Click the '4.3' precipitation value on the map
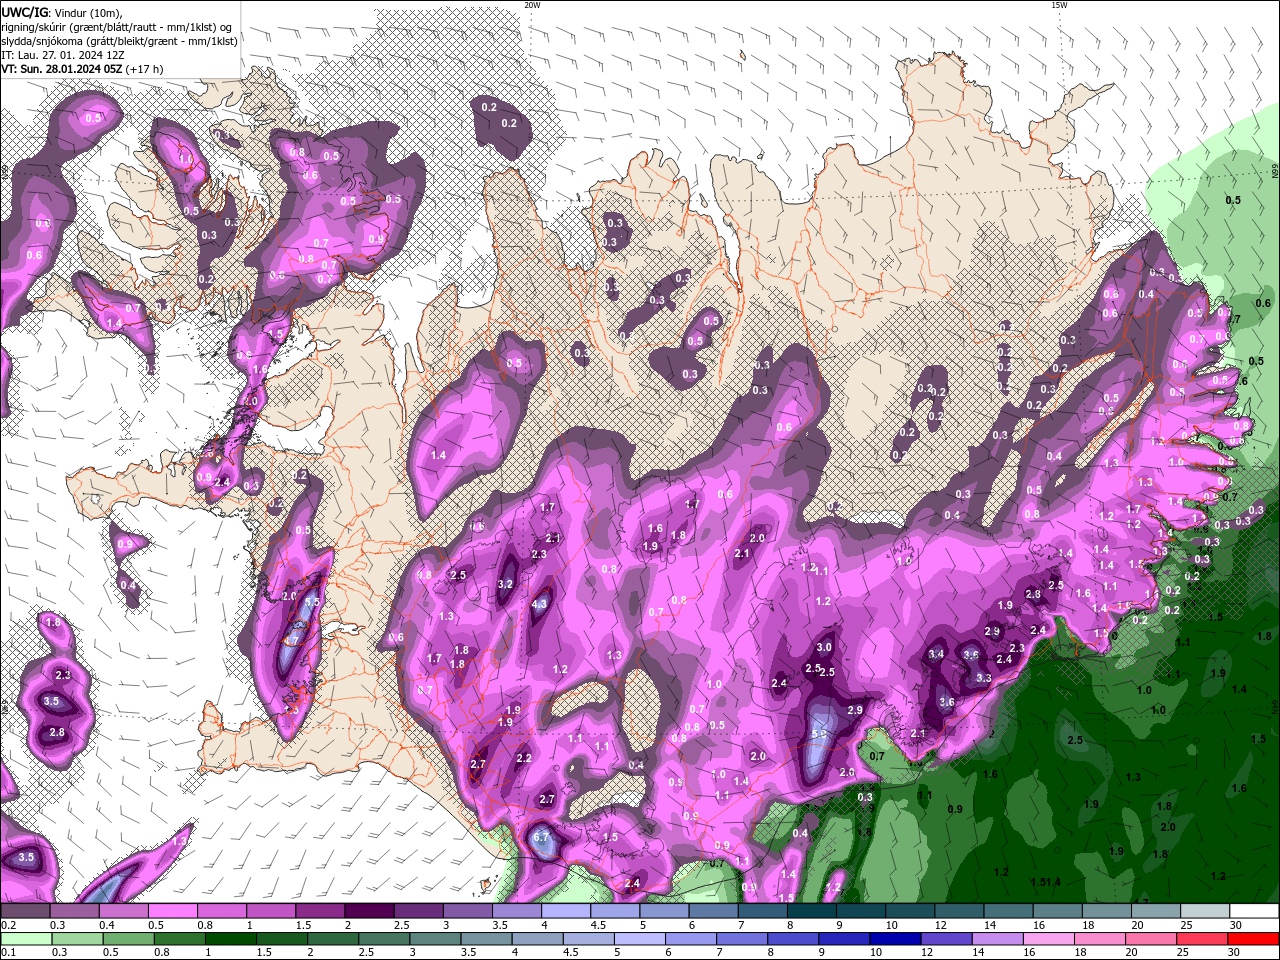1280x960 pixels. pyautogui.click(x=540, y=604)
